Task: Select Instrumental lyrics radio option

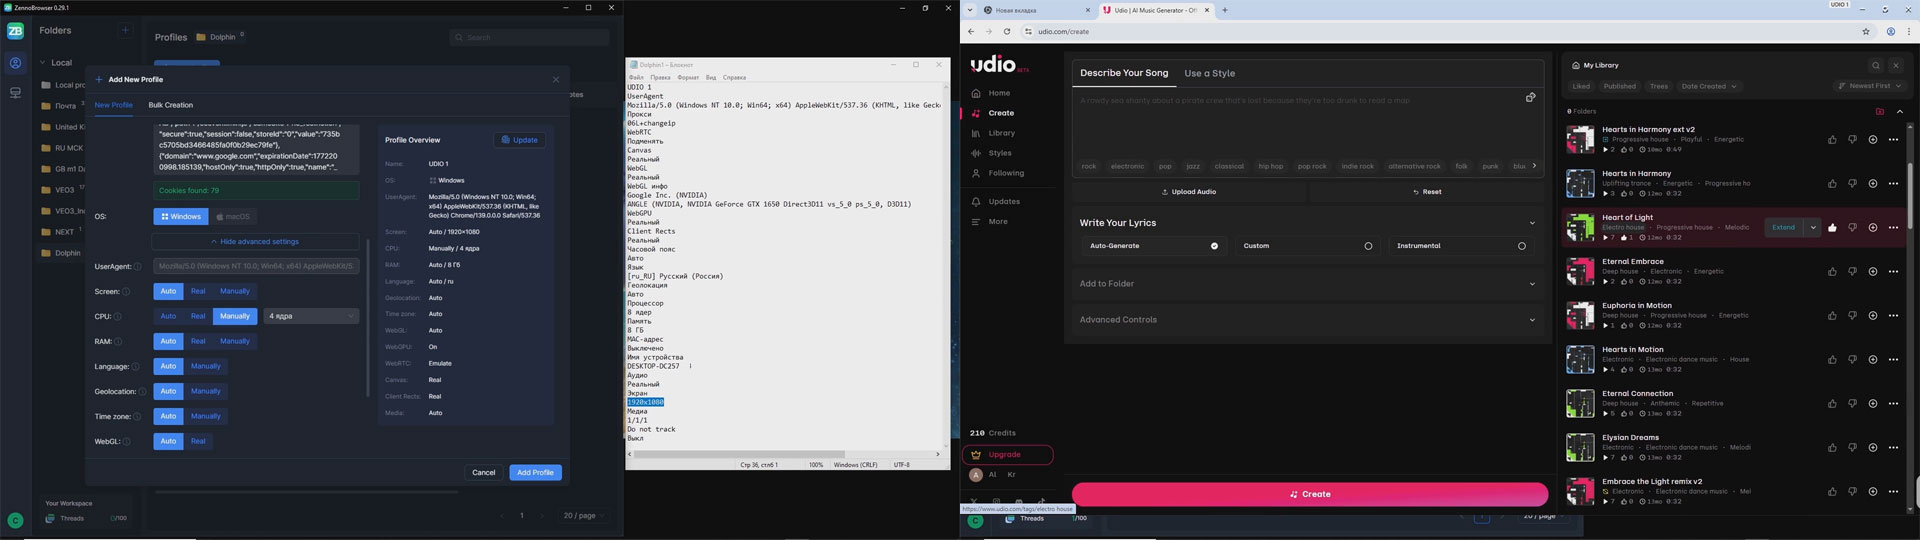Action: pos(1462,246)
